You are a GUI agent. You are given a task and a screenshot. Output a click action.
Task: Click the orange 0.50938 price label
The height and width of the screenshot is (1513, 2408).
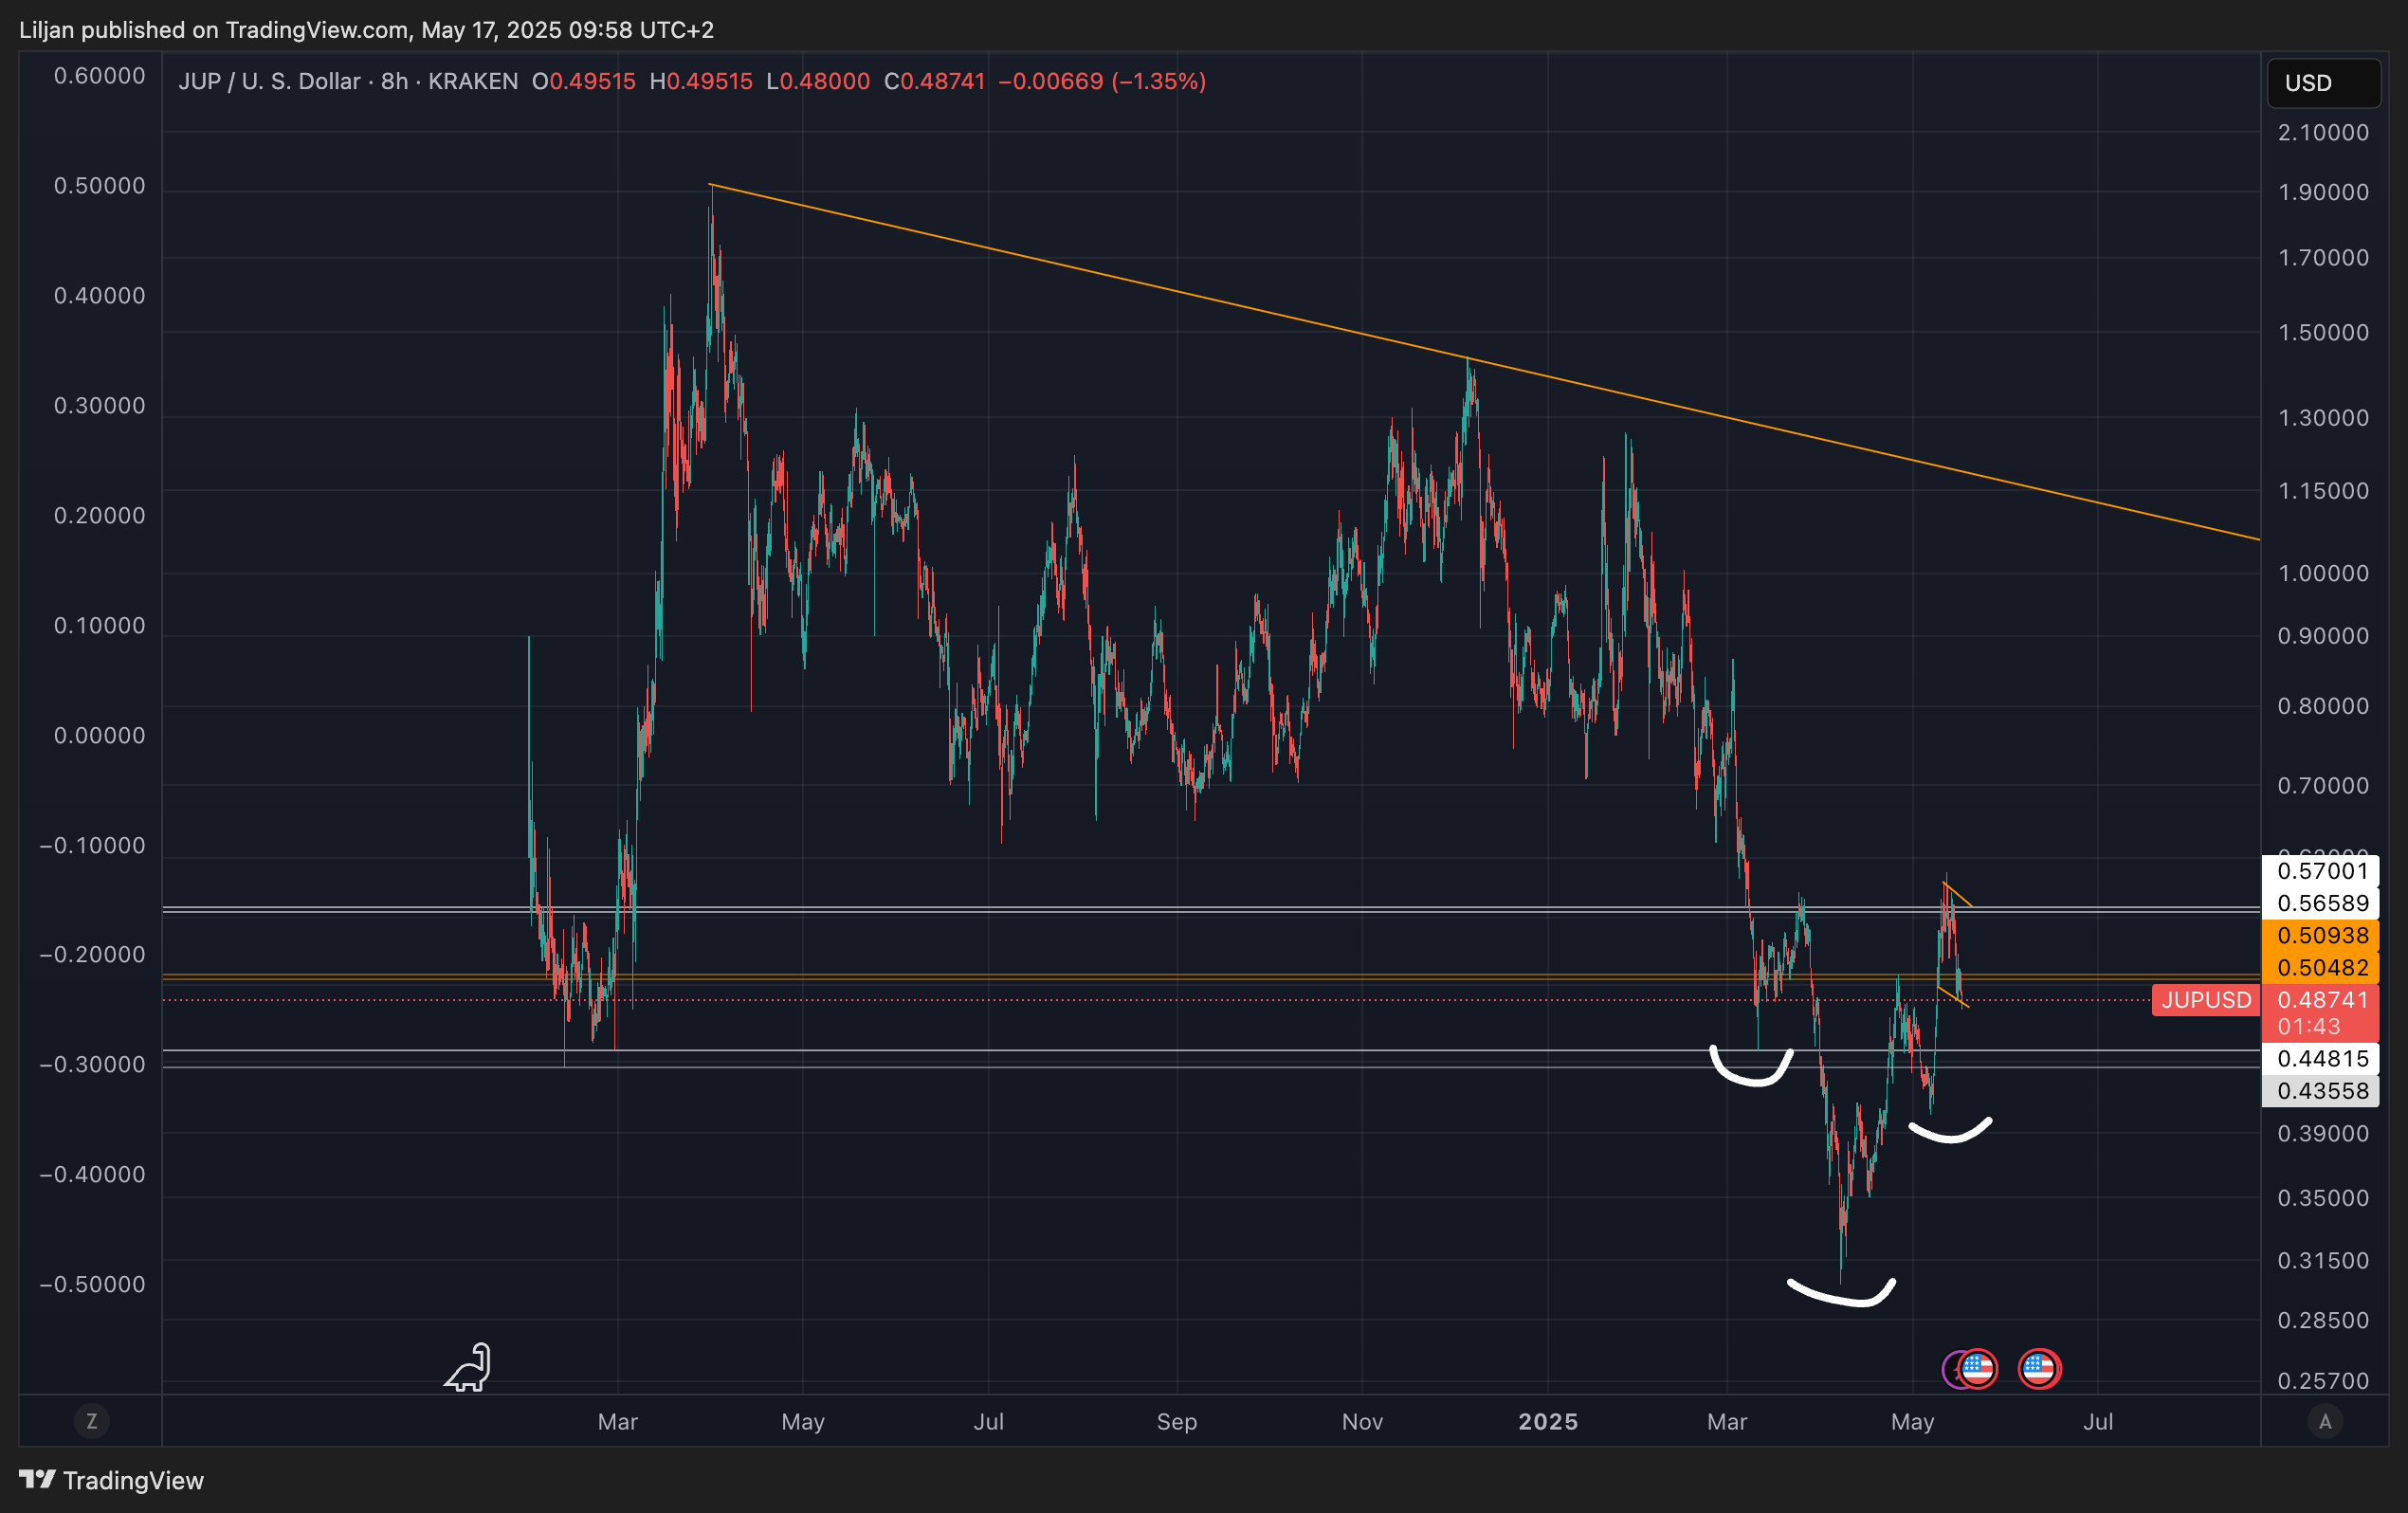[x=2321, y=935]
